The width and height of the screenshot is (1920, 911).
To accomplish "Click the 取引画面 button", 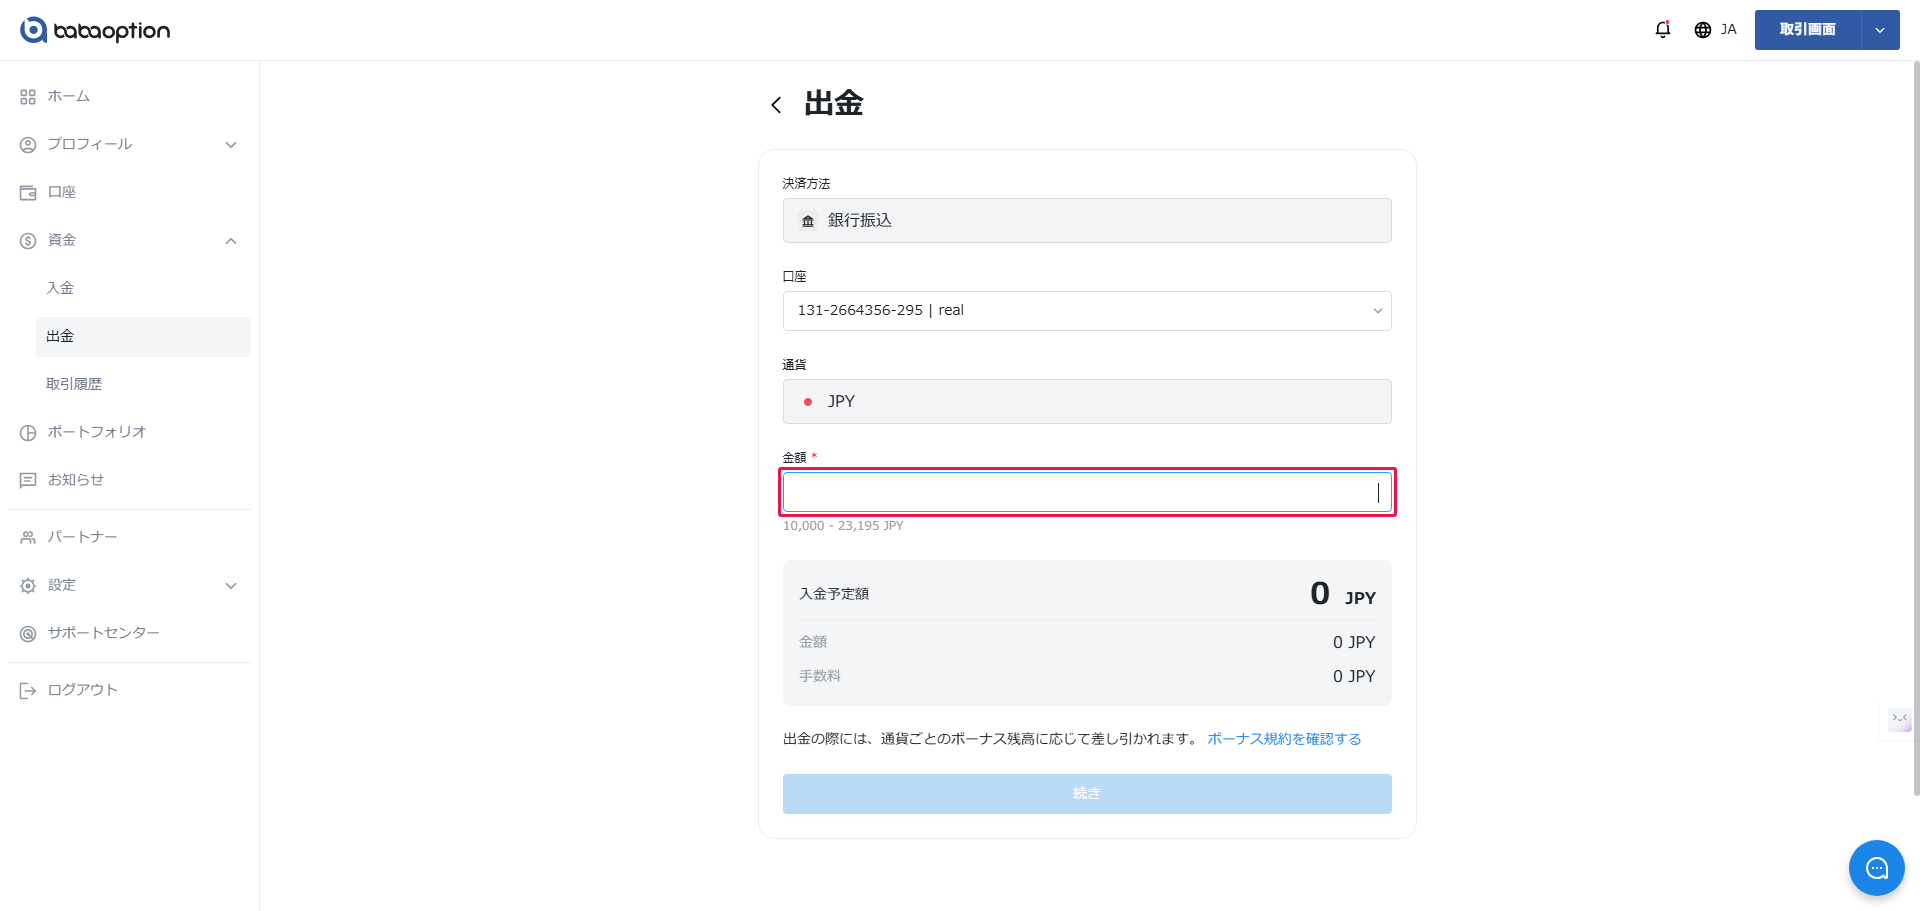I will click(x=1807, y=30).
